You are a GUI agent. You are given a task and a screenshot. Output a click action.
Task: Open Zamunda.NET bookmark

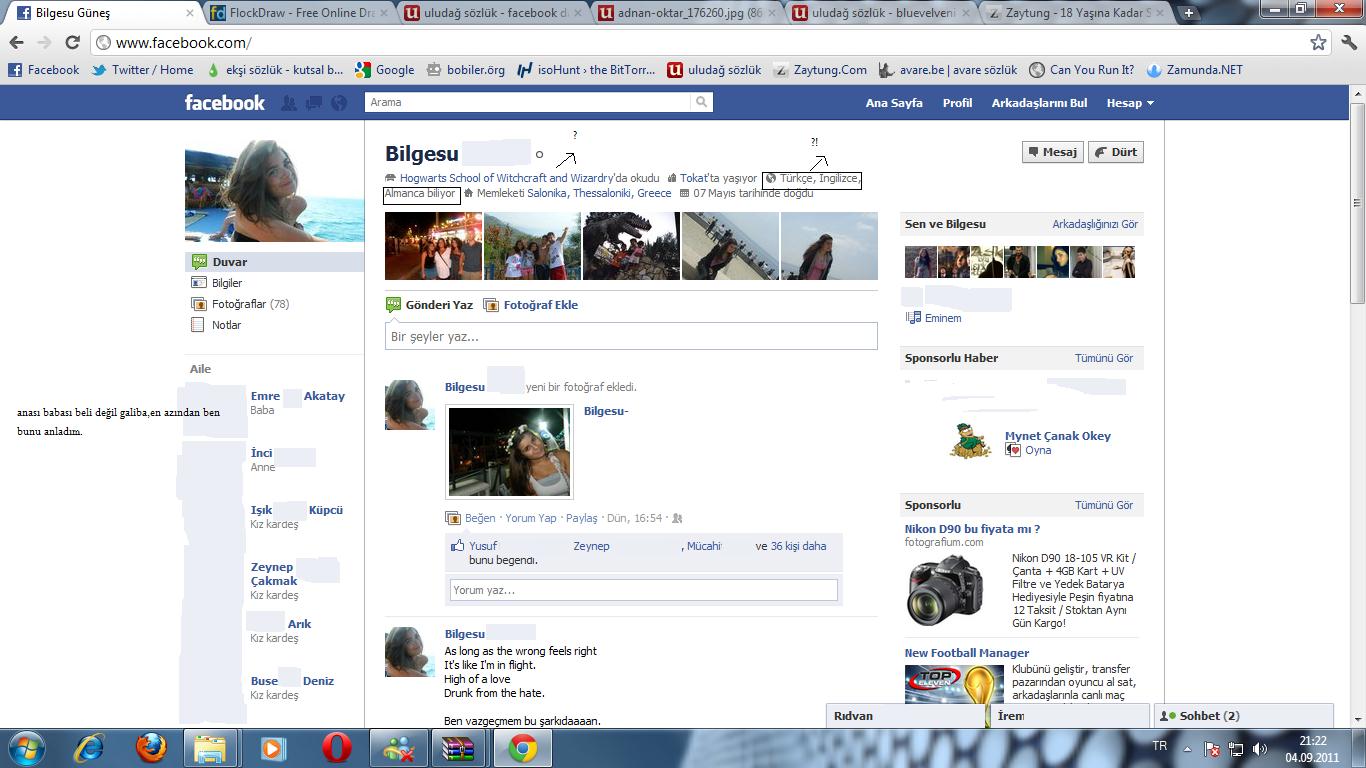[1195, 70]
